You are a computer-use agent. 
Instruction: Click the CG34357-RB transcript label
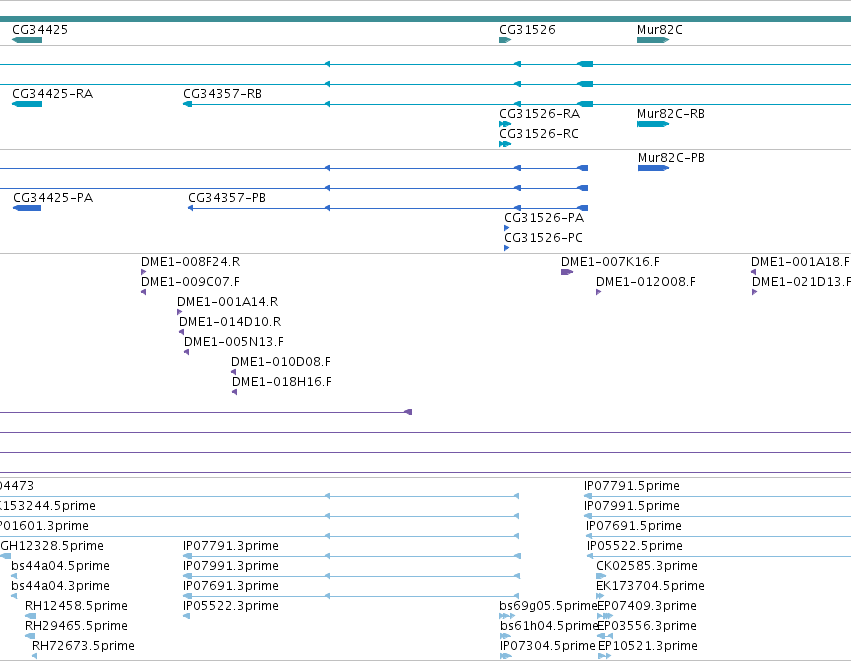pos(223,94)
